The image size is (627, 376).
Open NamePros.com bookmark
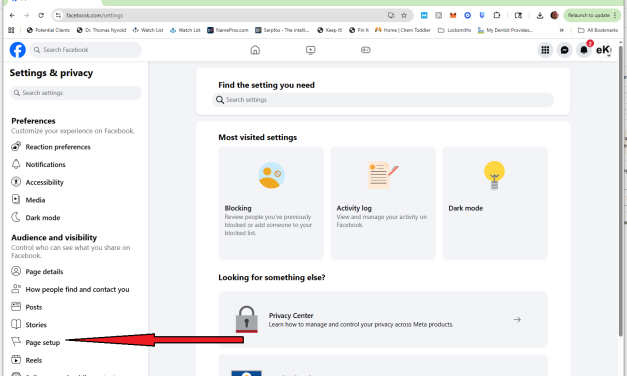[x=228, y=30]
